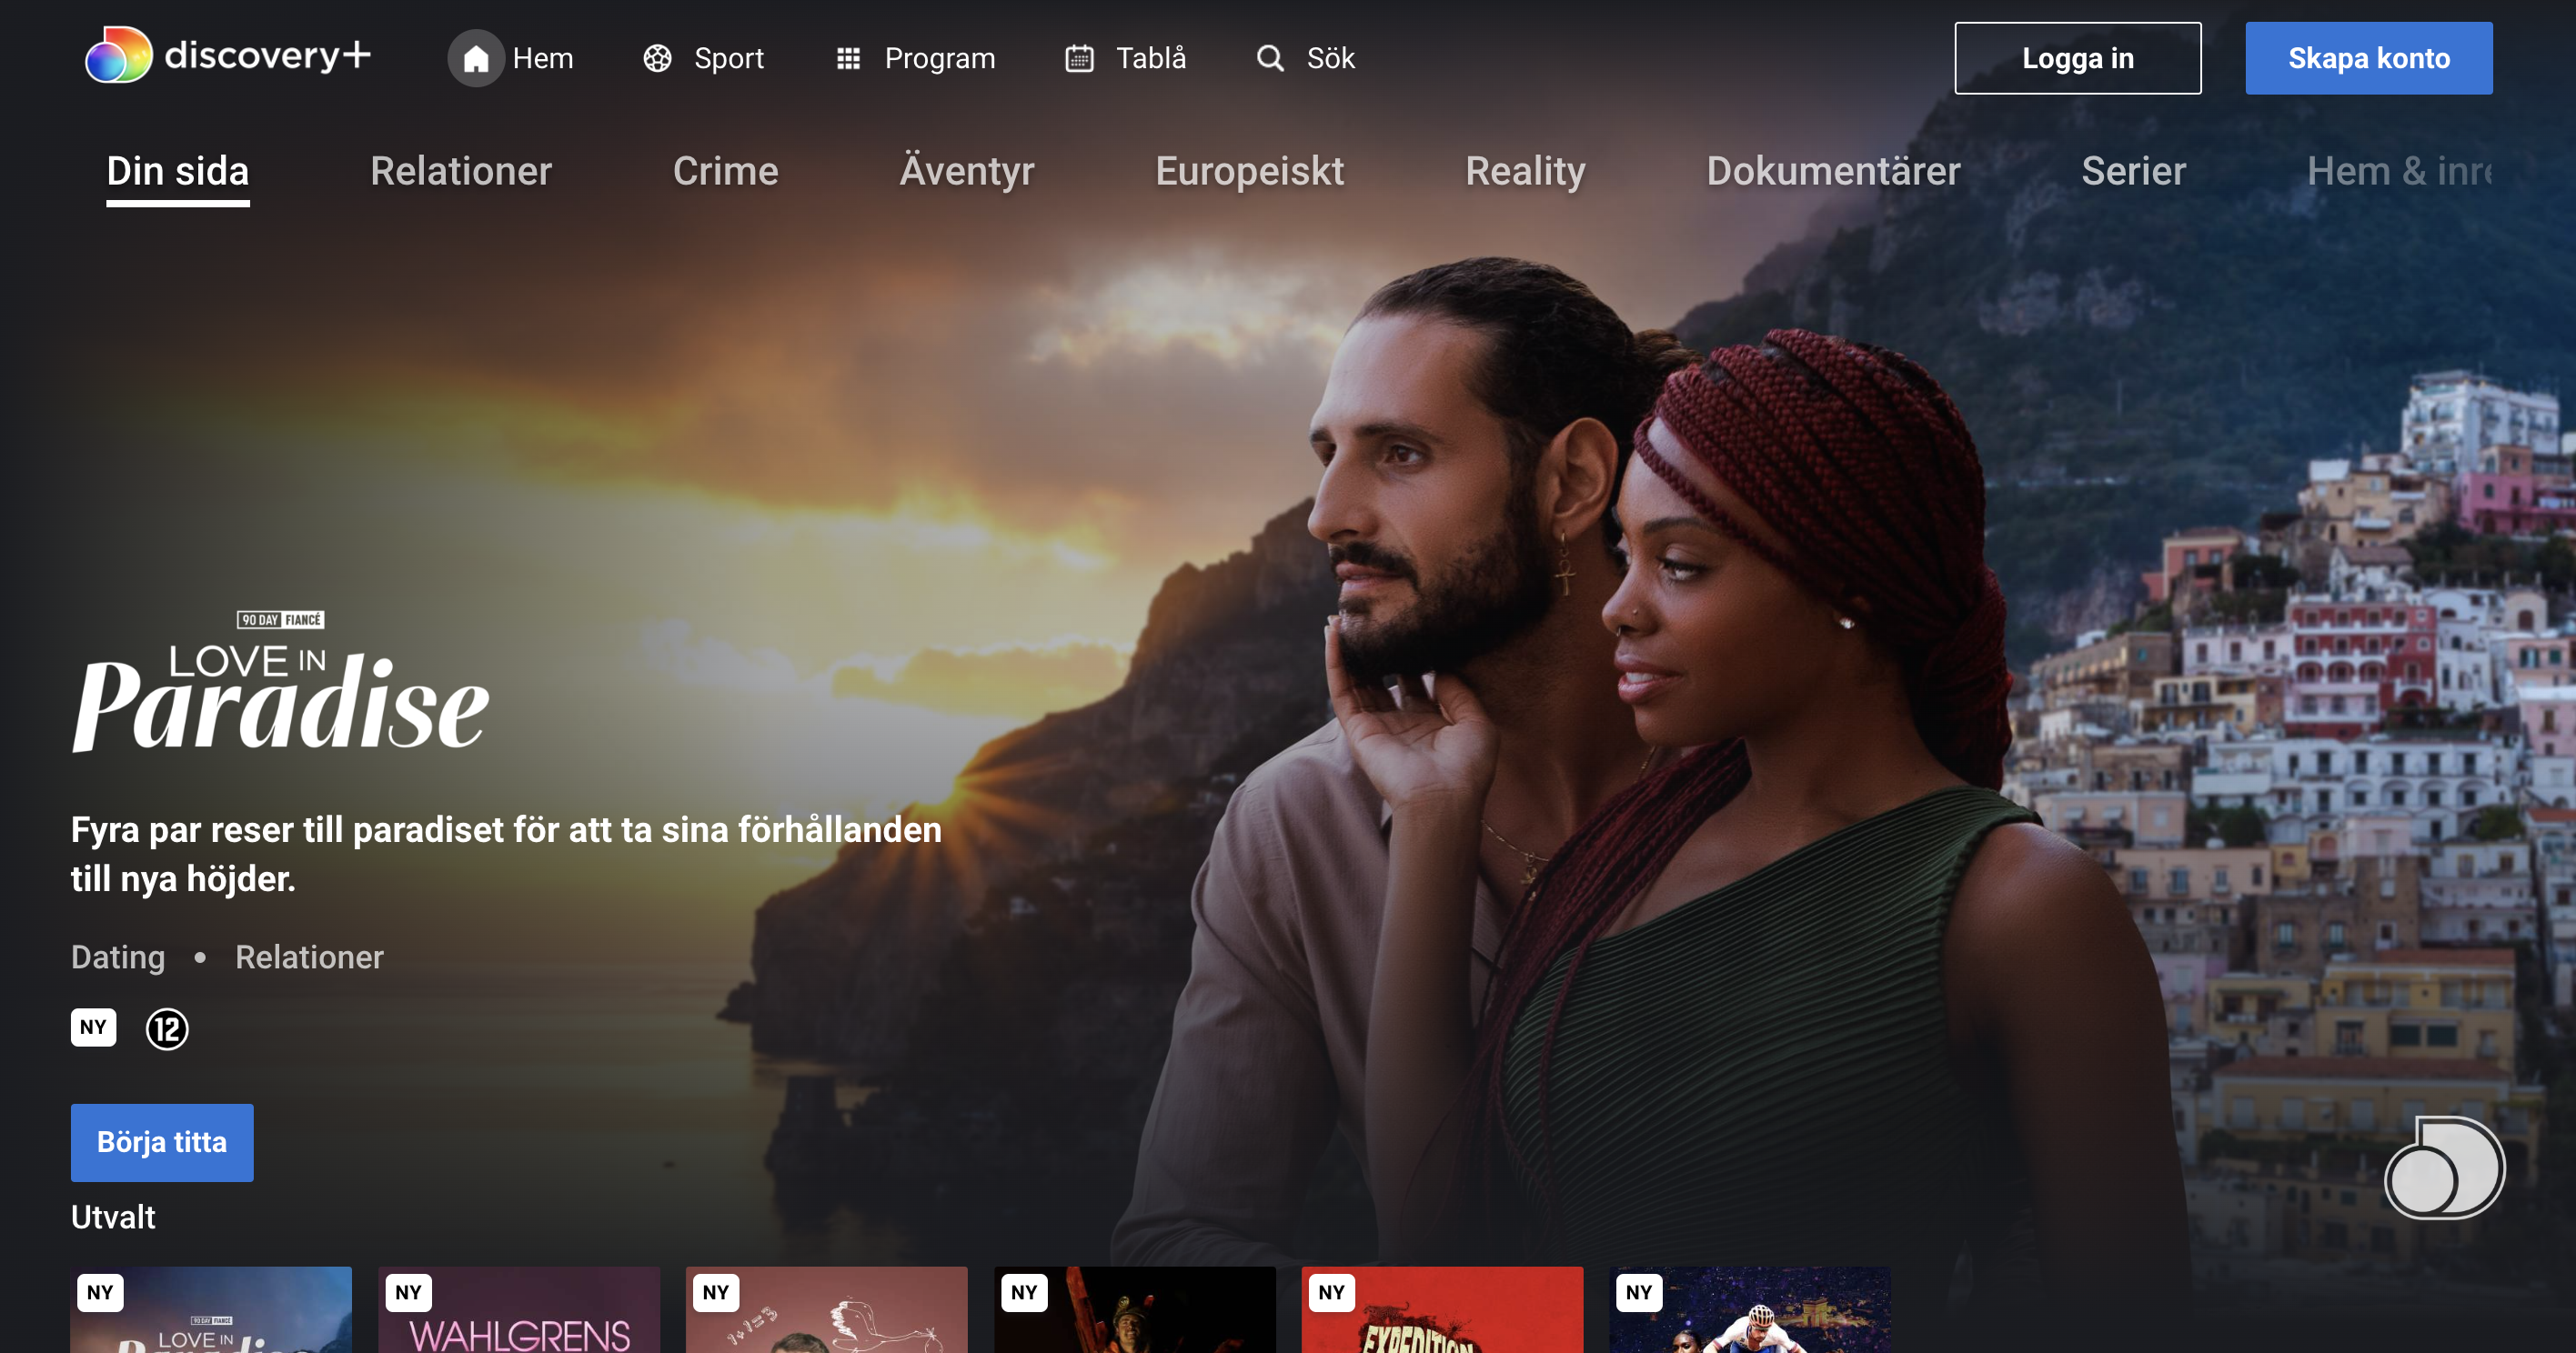Click the Skapa konto button
Screen dimensions: 2576x1353
click(2368, 58)
